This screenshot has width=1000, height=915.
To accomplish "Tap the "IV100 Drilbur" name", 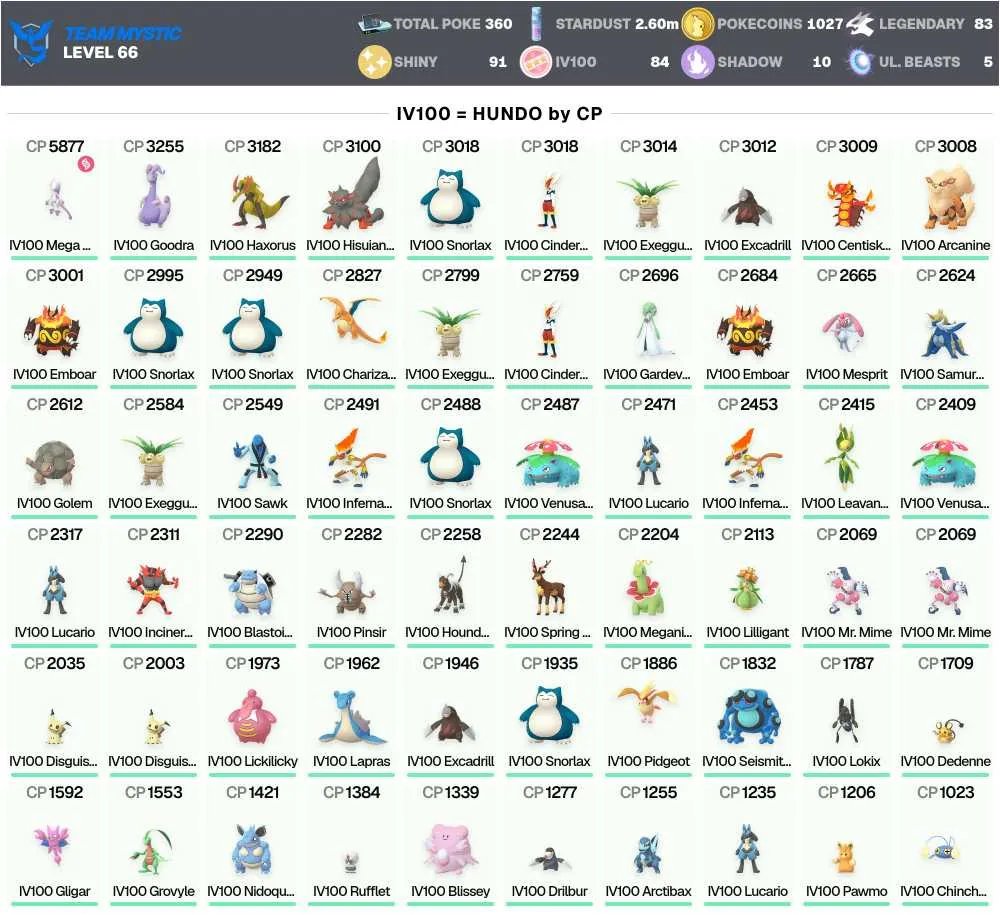I will tap(549, 891).
